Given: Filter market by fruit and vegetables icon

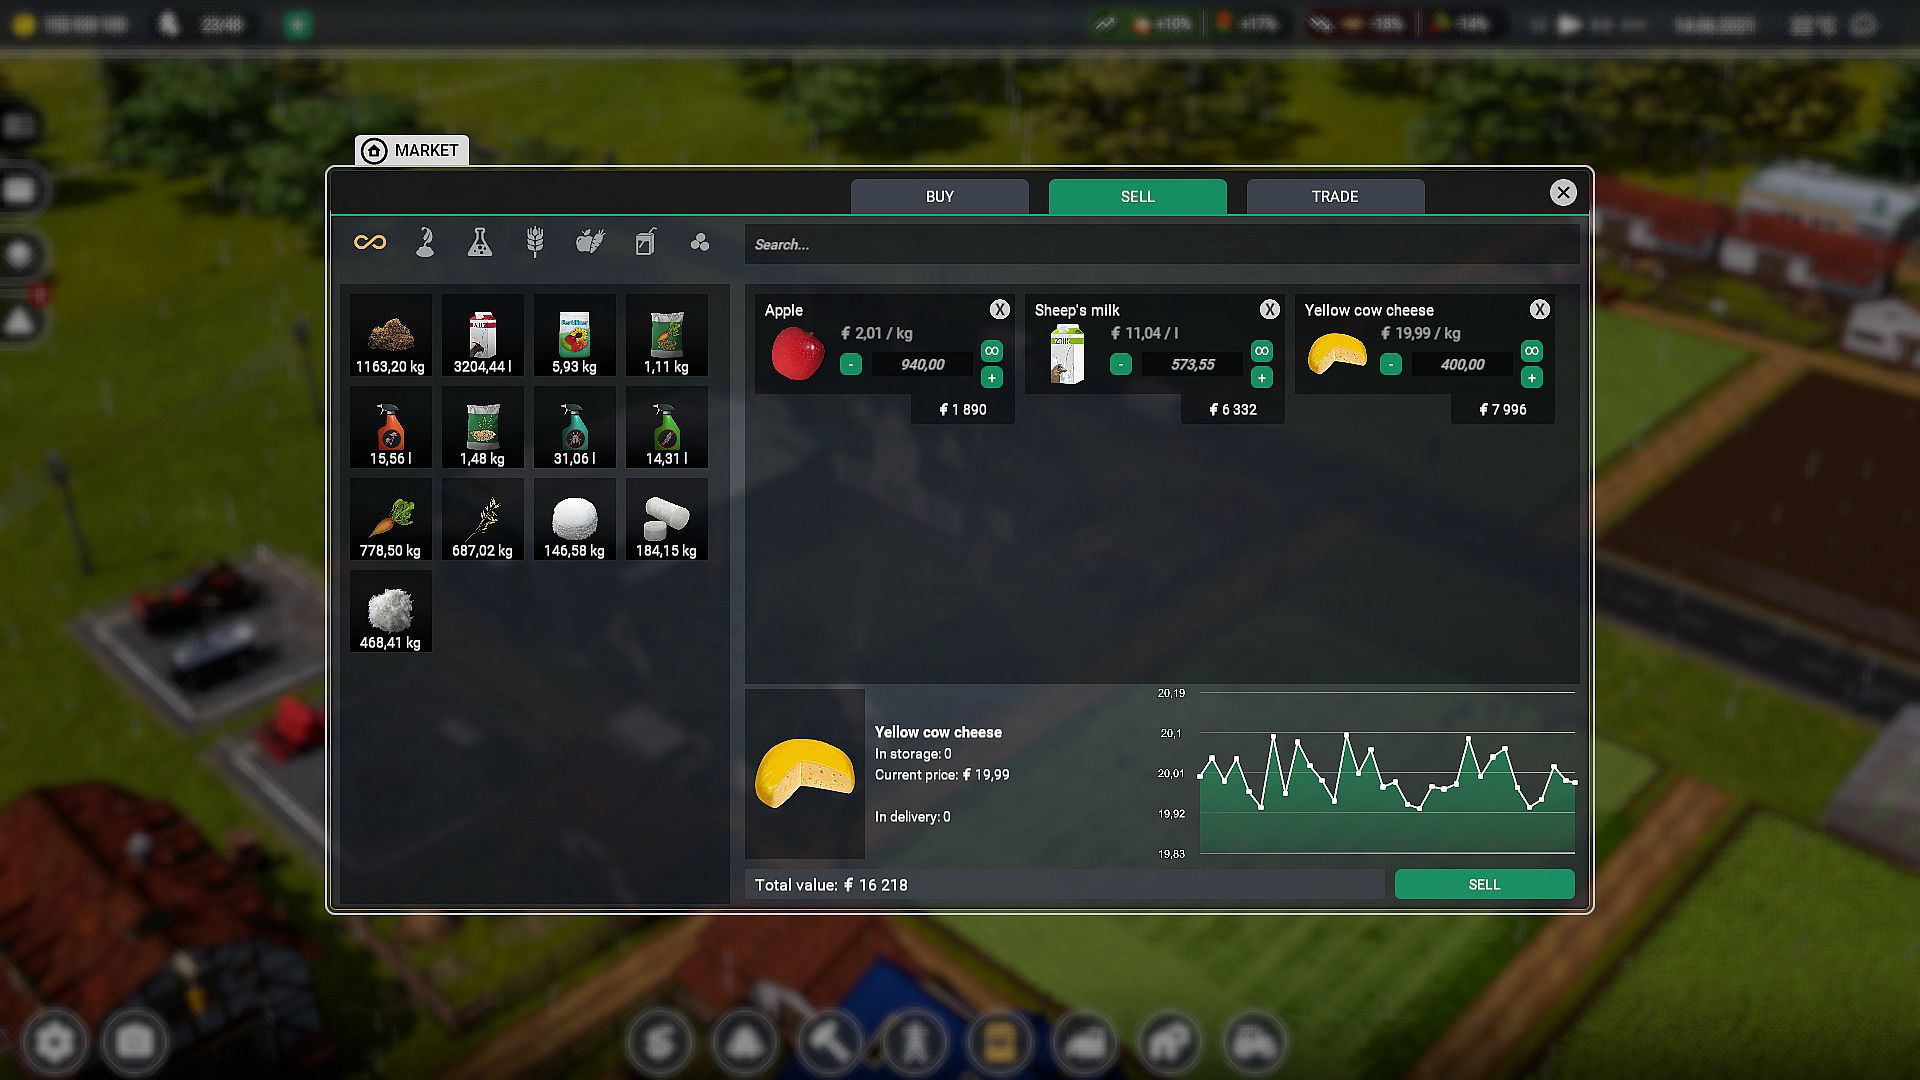Looking at the screenshot, I should (x=590, y=242).
